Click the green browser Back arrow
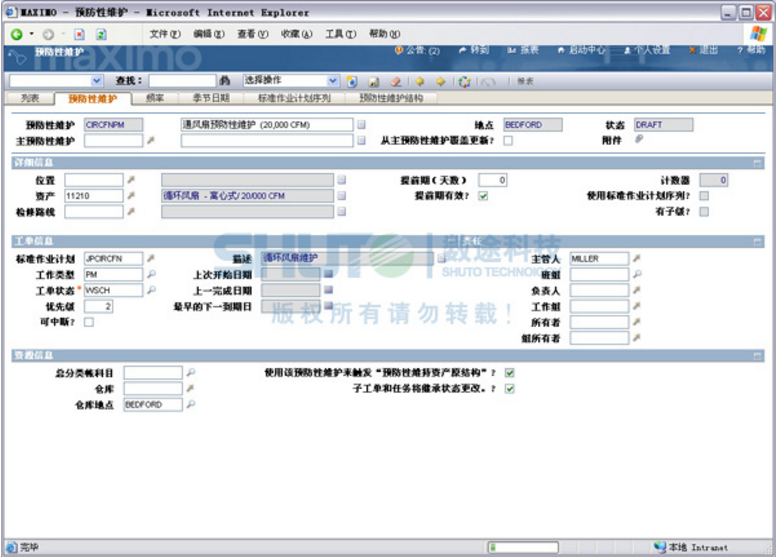The height and width of the screenshot is (557, 777). pos(17,34)
